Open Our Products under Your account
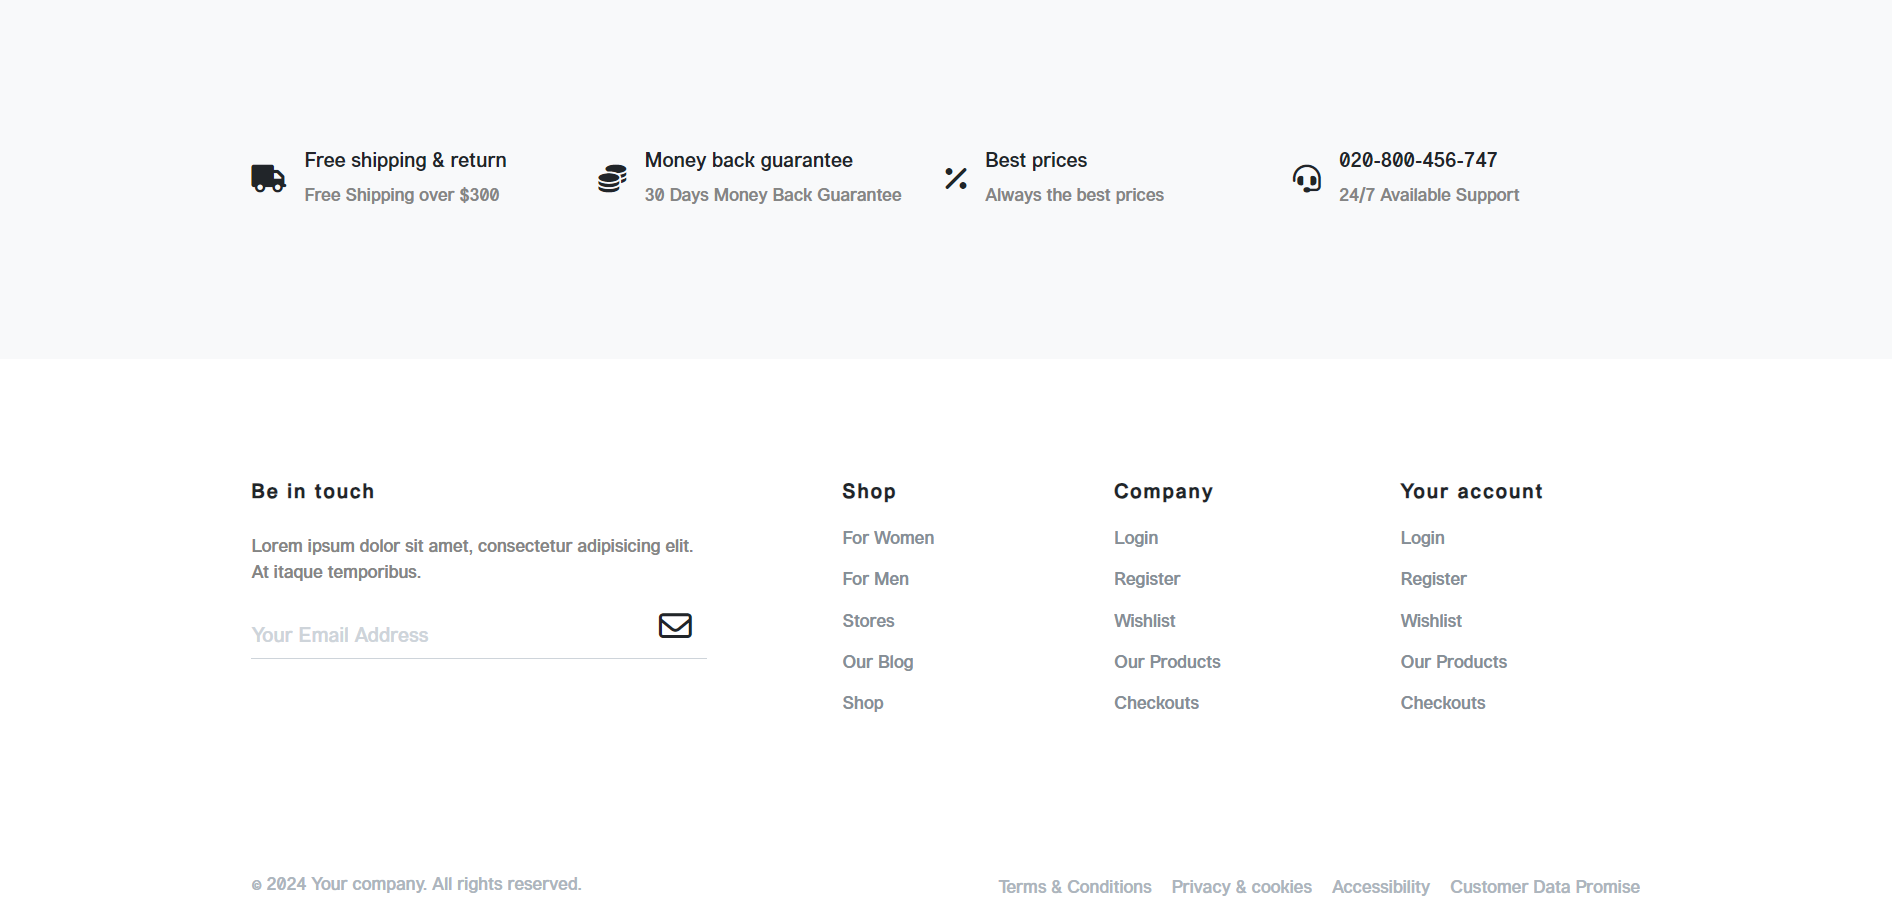Viewport: 1892px width, 917px height. 1453,662
